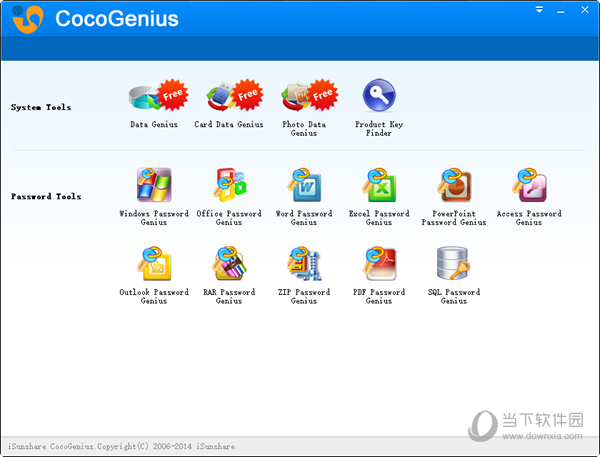Open PowerPoint Password Genius icon

click(x=454, y=185)
